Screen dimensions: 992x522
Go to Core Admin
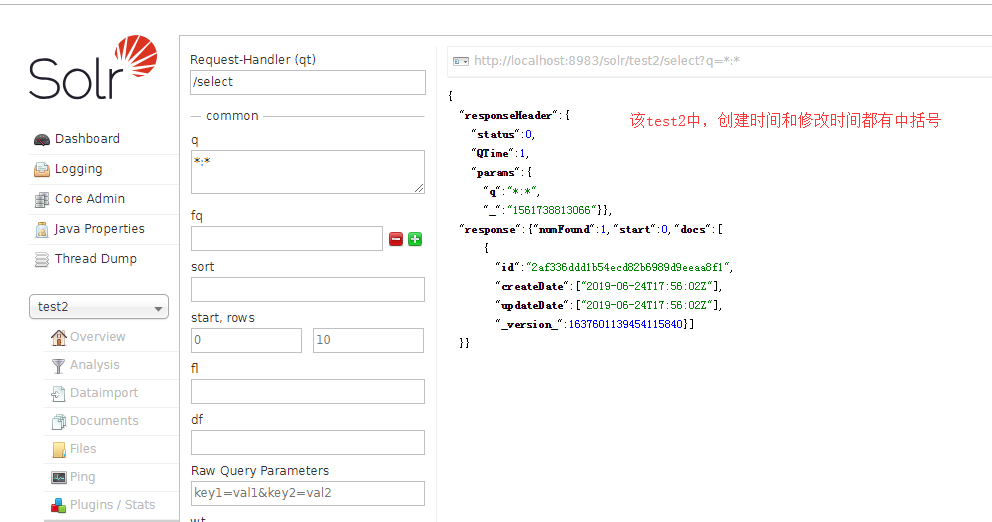(x=90, y=199)
